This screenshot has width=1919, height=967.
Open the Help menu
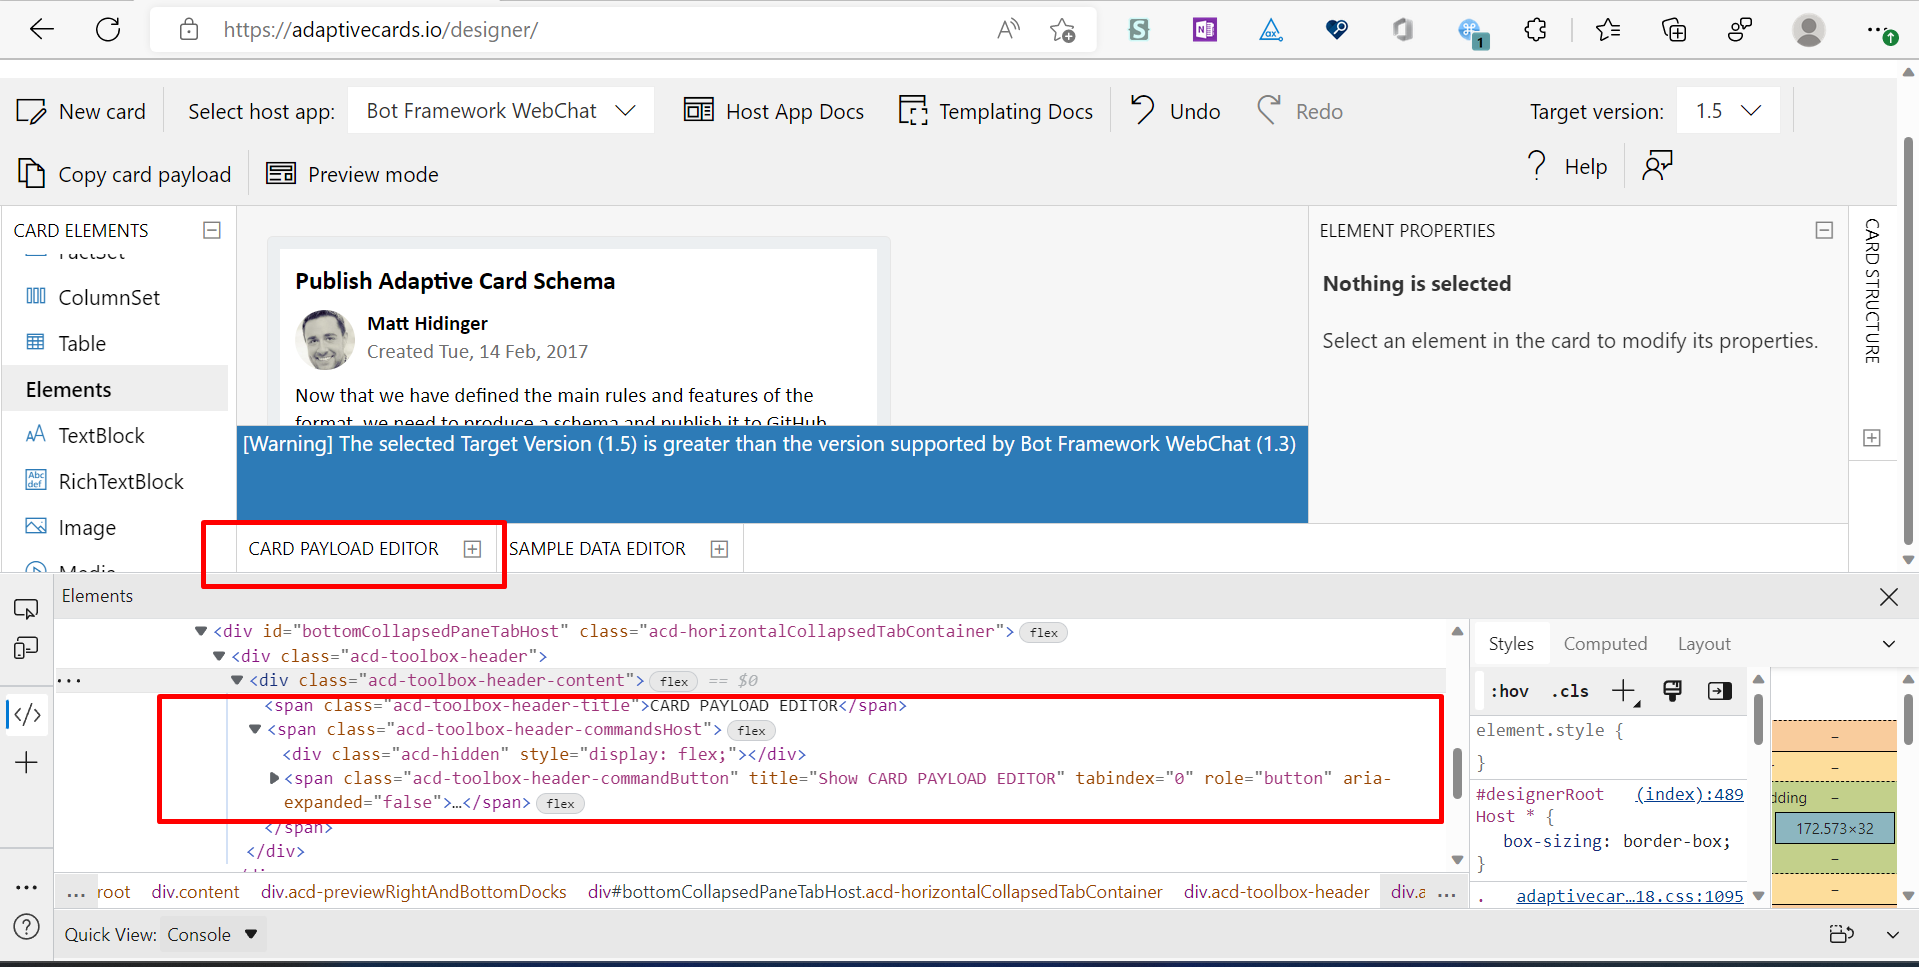click(1567, 166)
